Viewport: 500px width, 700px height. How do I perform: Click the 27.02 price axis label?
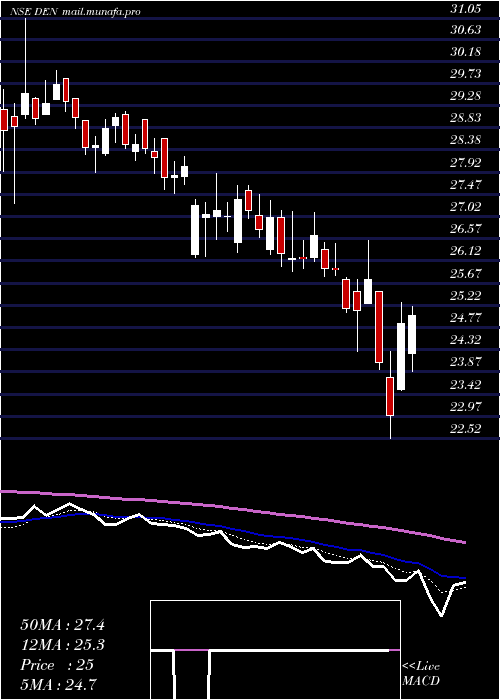[x=465, y=207]
